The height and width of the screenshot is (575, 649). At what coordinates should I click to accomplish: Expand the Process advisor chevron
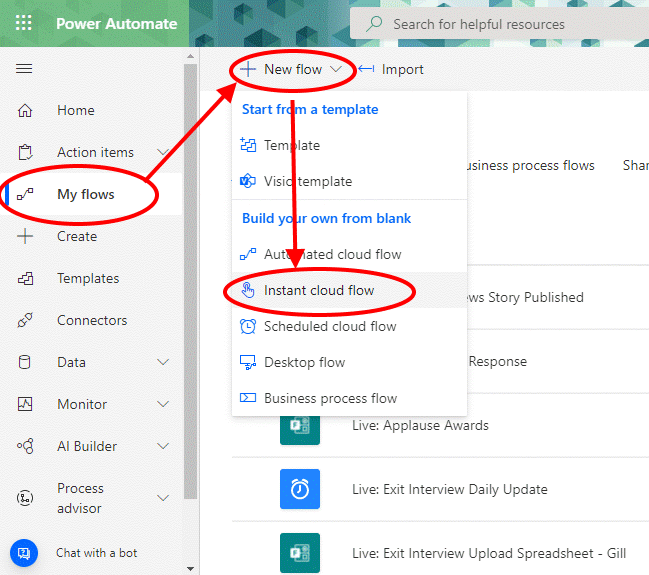163,498
